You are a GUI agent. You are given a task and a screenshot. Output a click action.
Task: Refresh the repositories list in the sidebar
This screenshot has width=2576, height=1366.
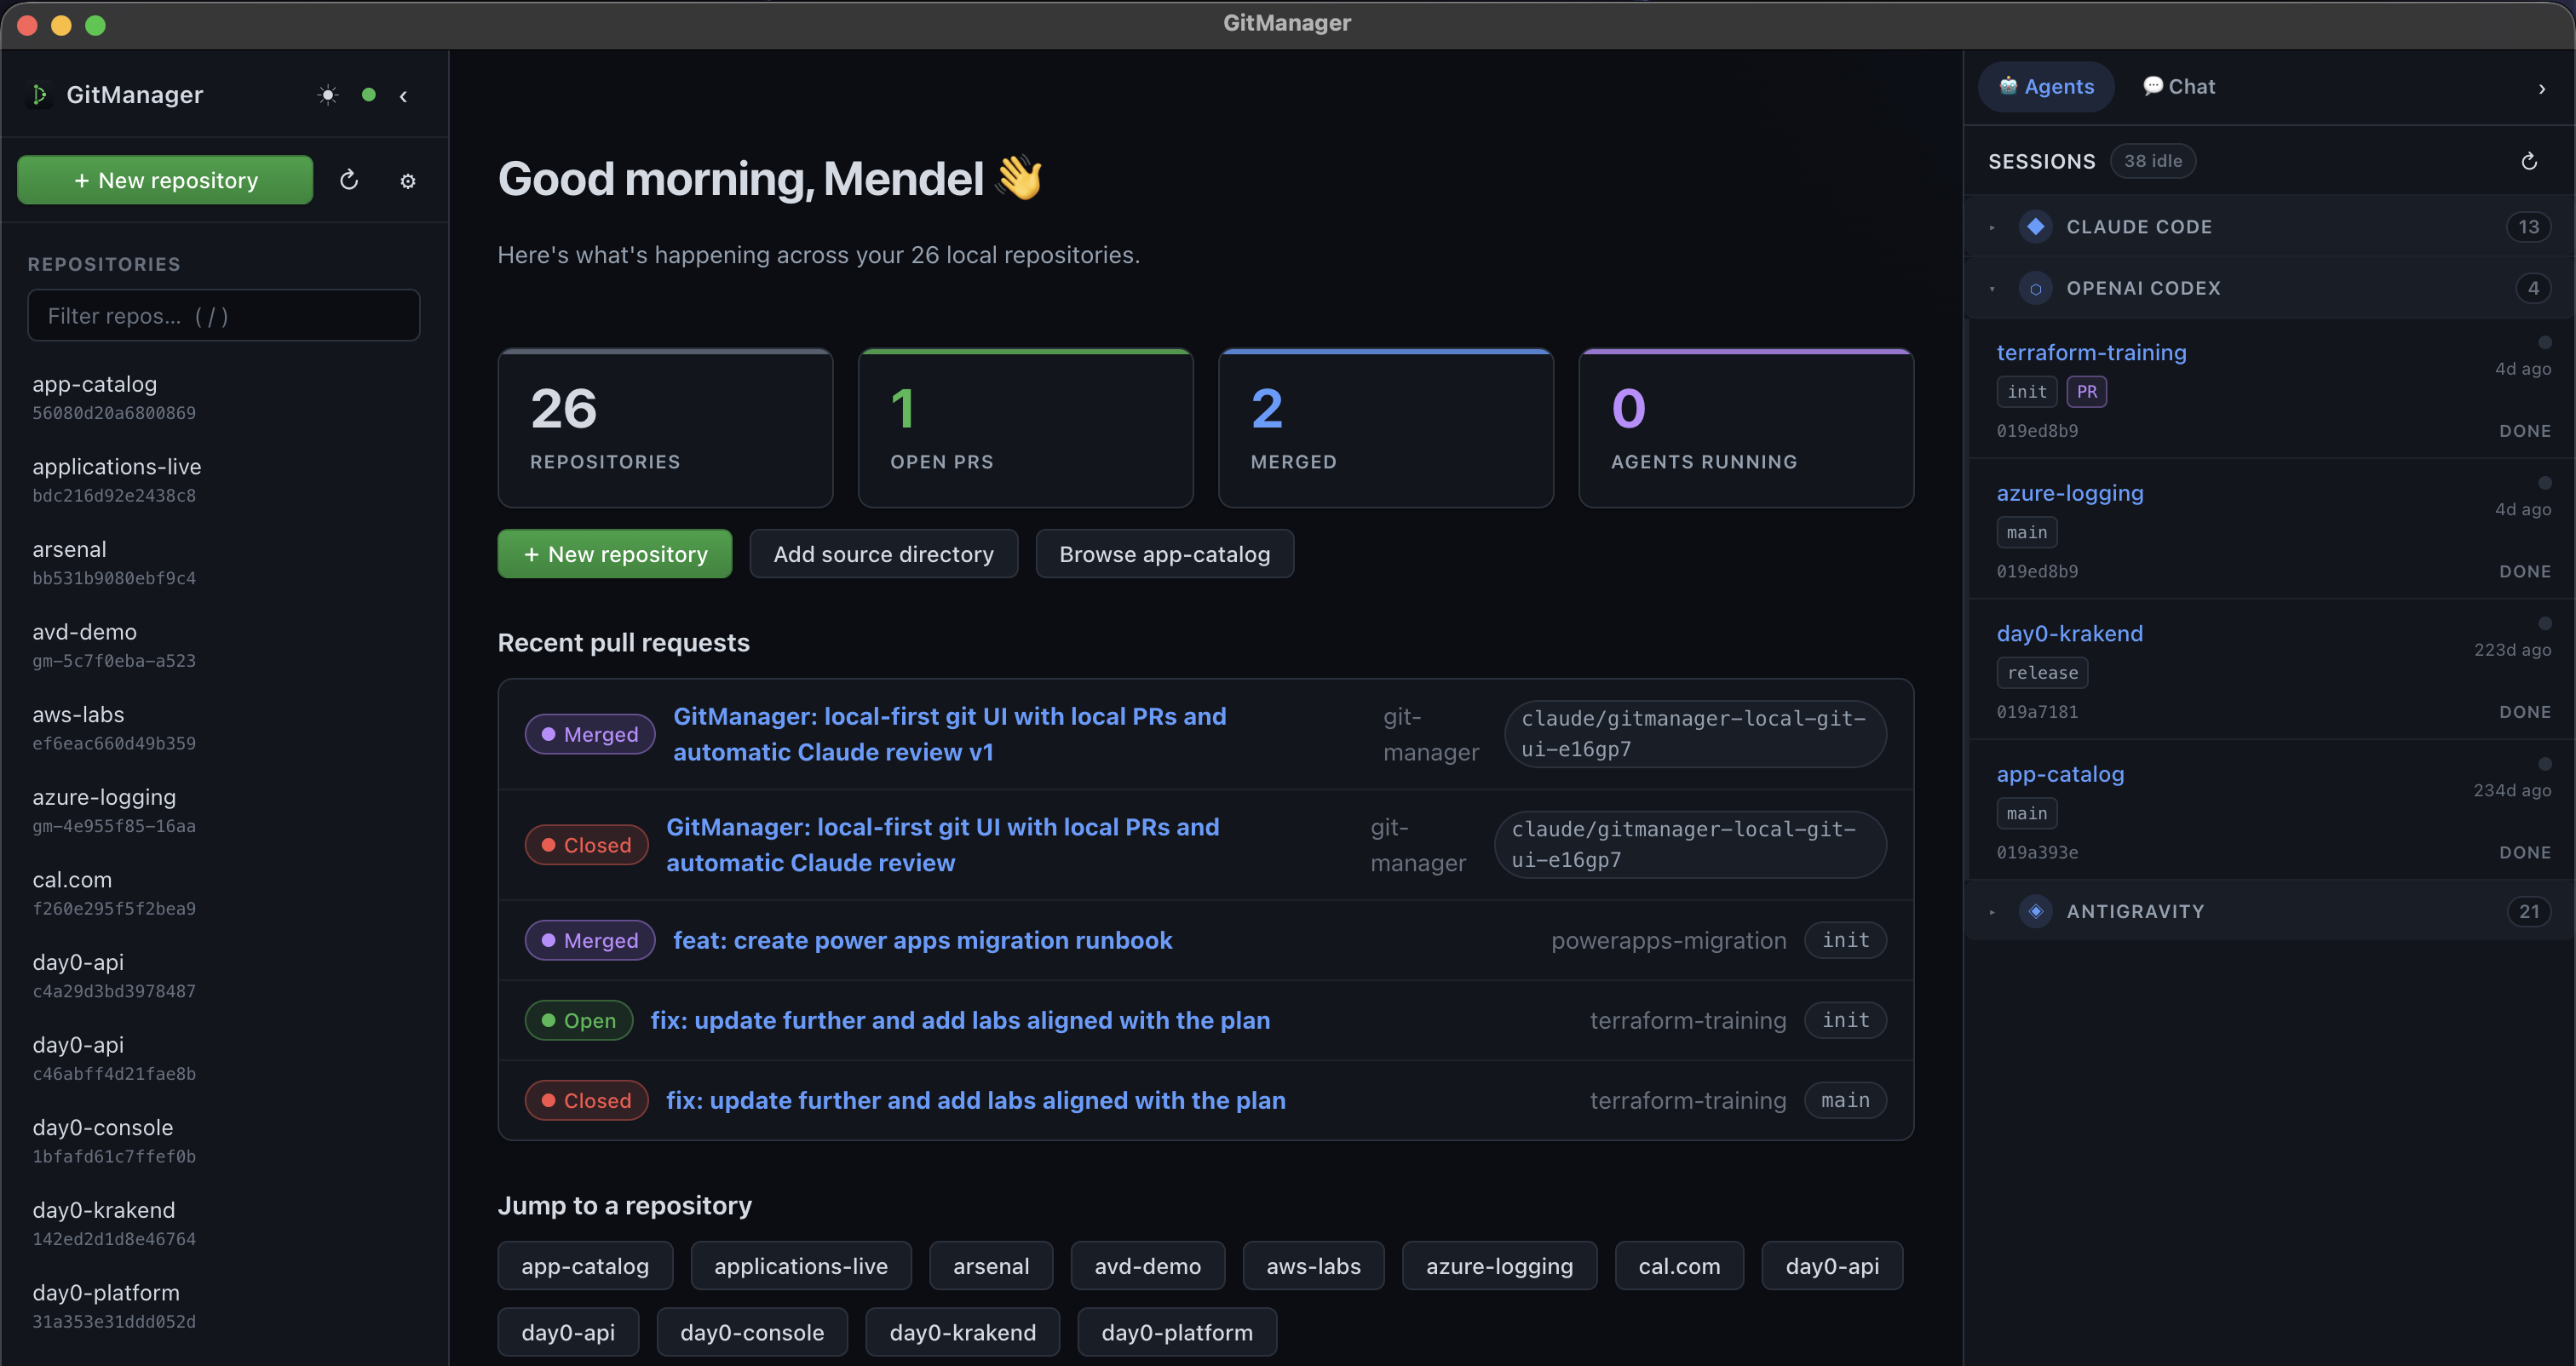click(x=349, y=180)
